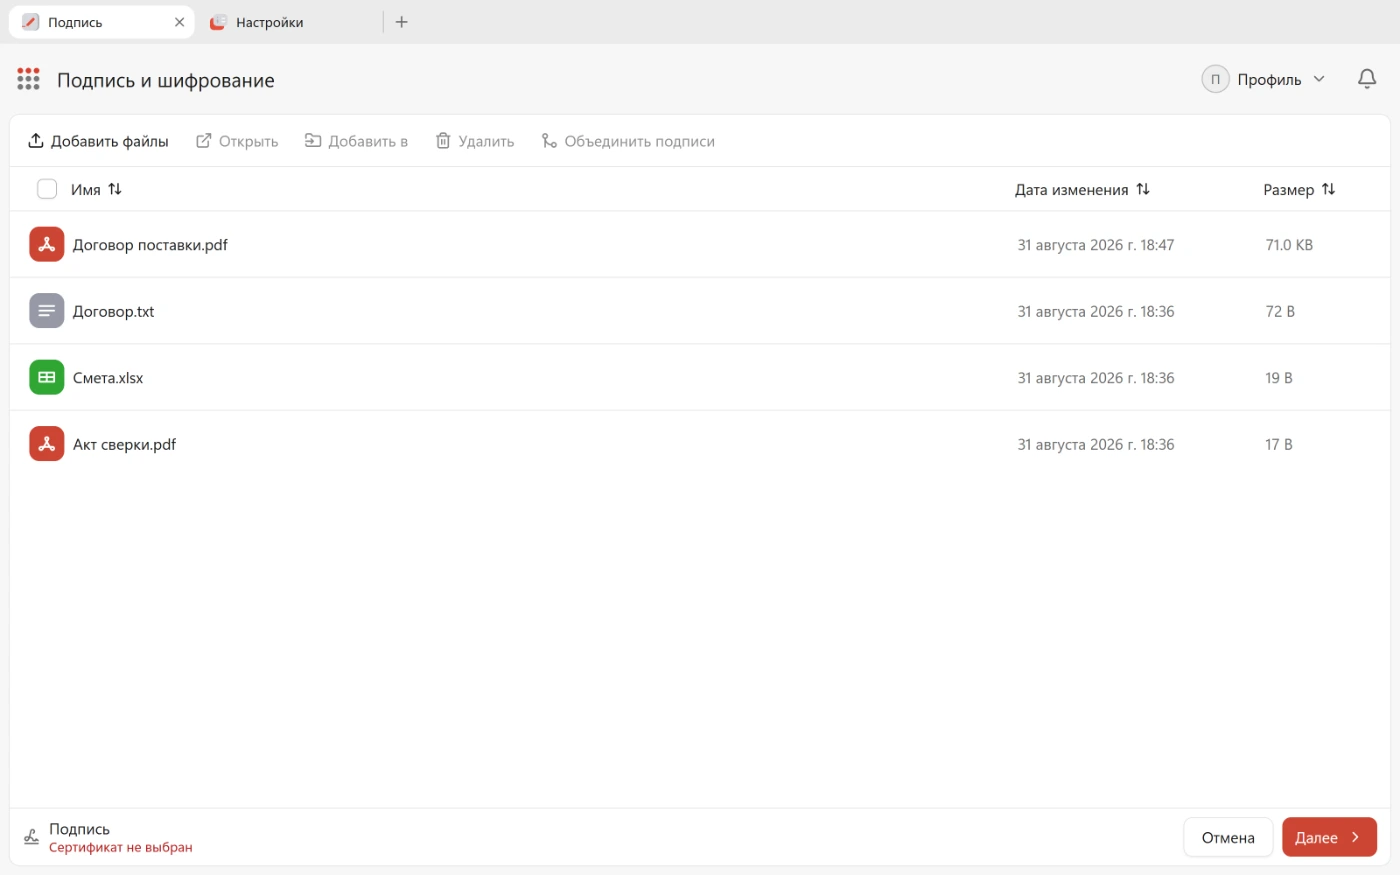Select file name Договор поставки.pdf
This screenshot has height=875, width=1400.
150,245
